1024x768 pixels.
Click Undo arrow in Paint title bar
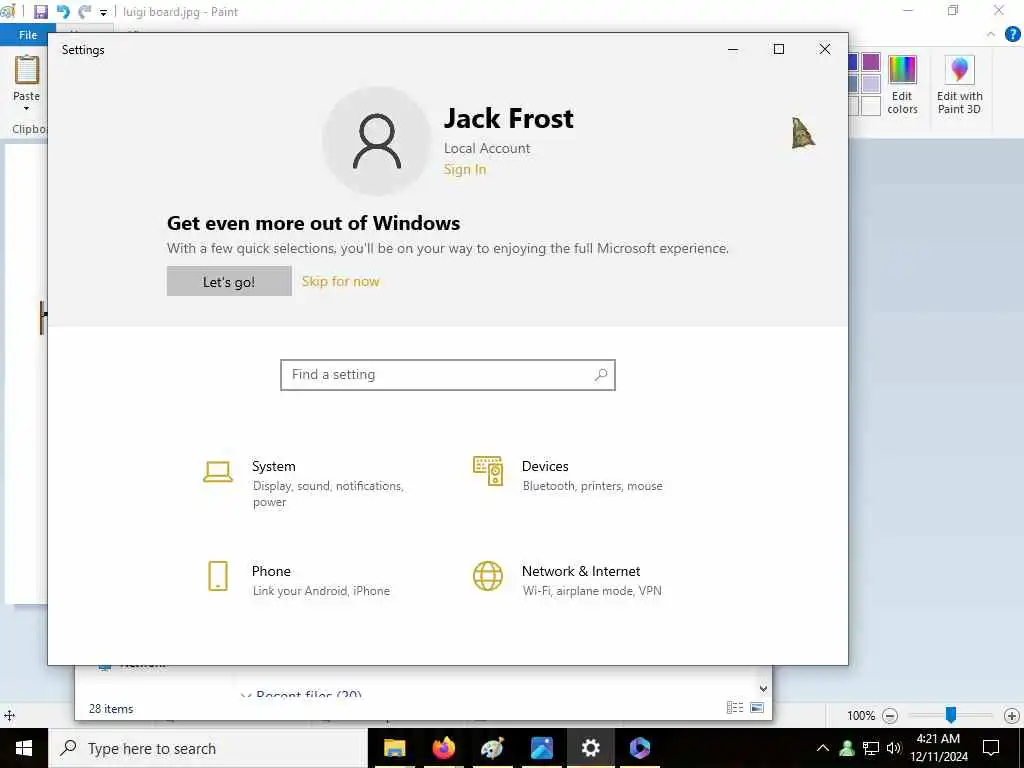(x=63, y=12)
